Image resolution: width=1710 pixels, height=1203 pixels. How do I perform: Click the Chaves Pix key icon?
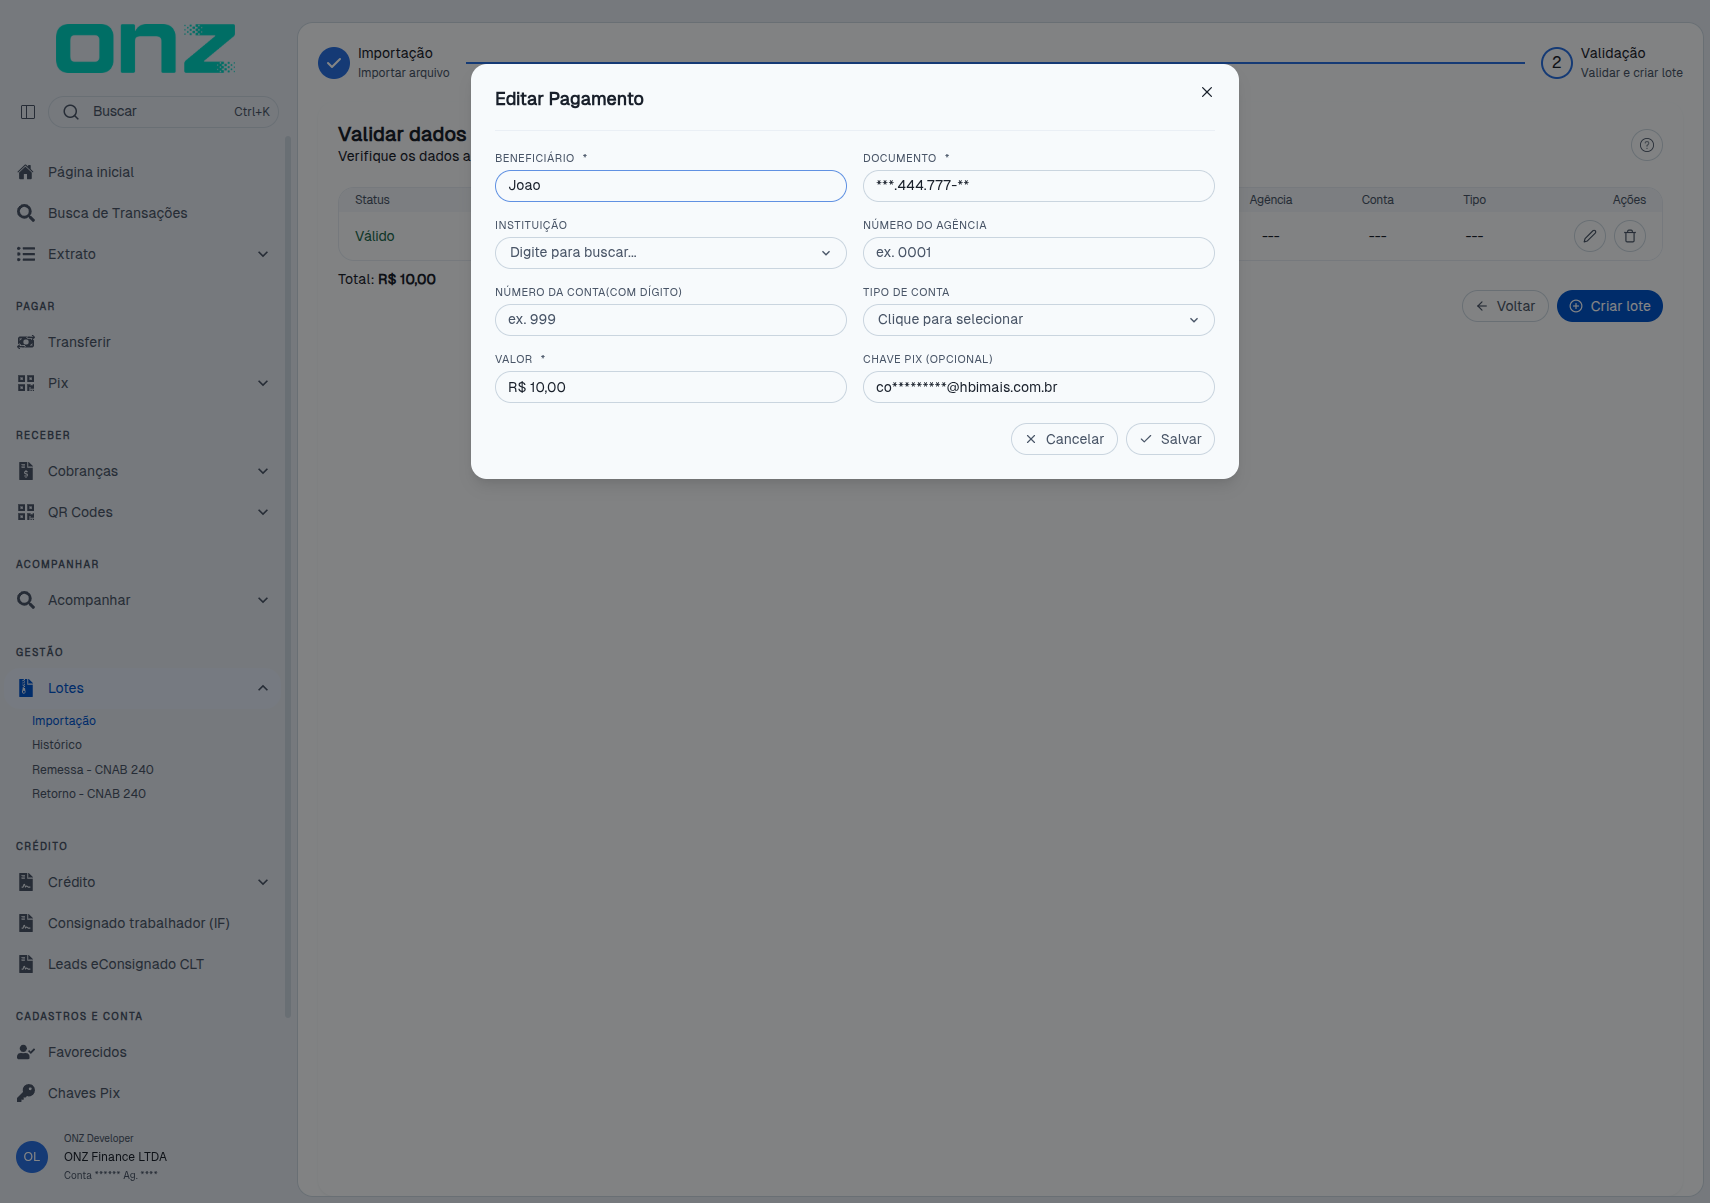point(26,1093)
